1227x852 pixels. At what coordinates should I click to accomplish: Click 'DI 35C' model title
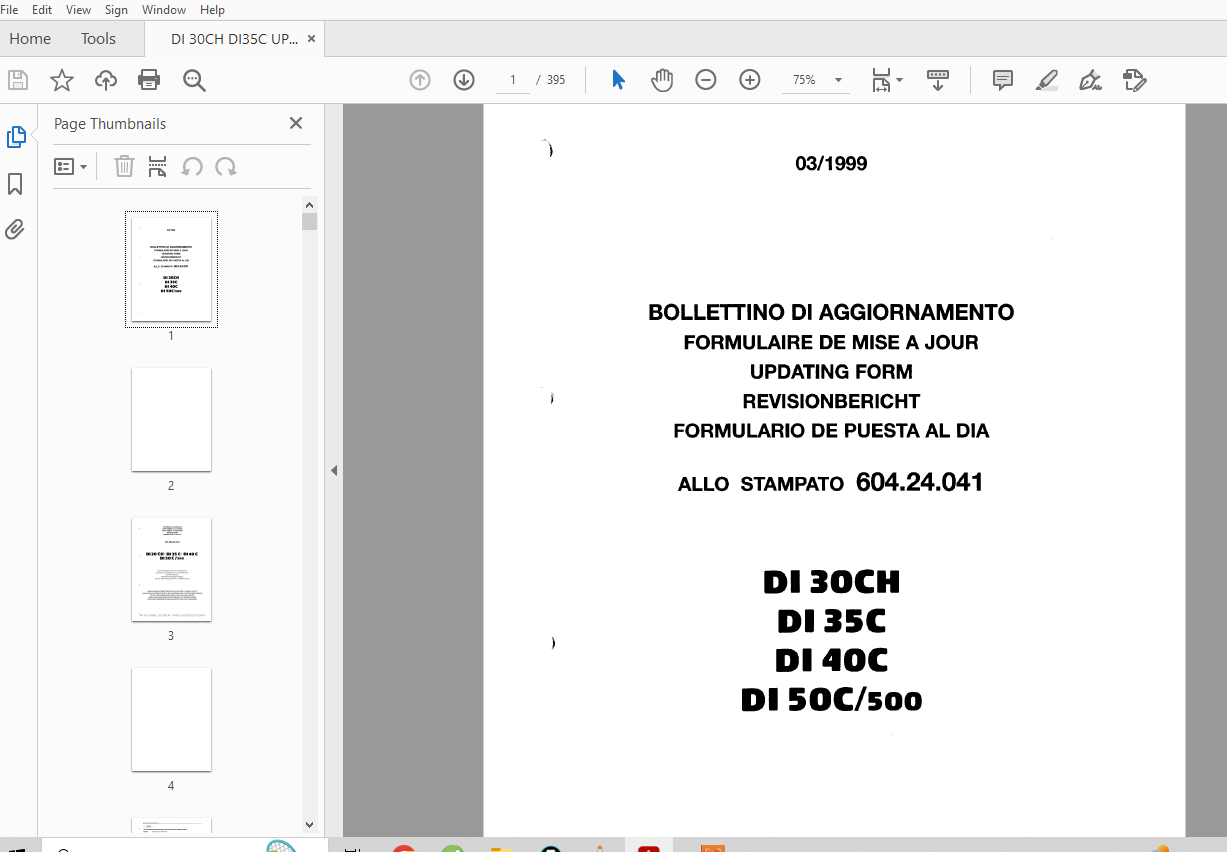(x=831, y=622)
